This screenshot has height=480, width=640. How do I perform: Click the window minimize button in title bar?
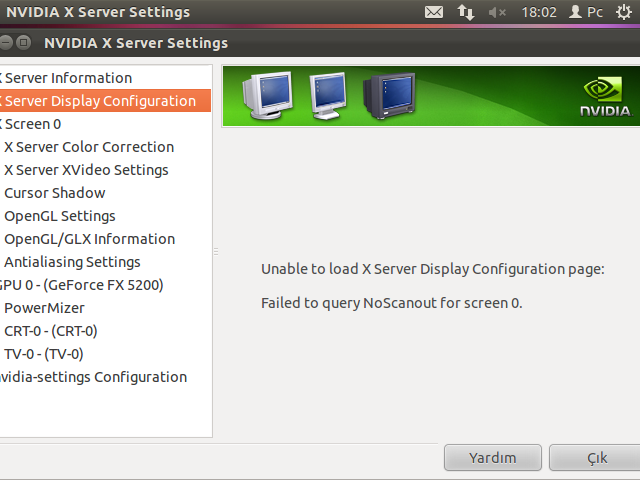click(x=4, y=43)
